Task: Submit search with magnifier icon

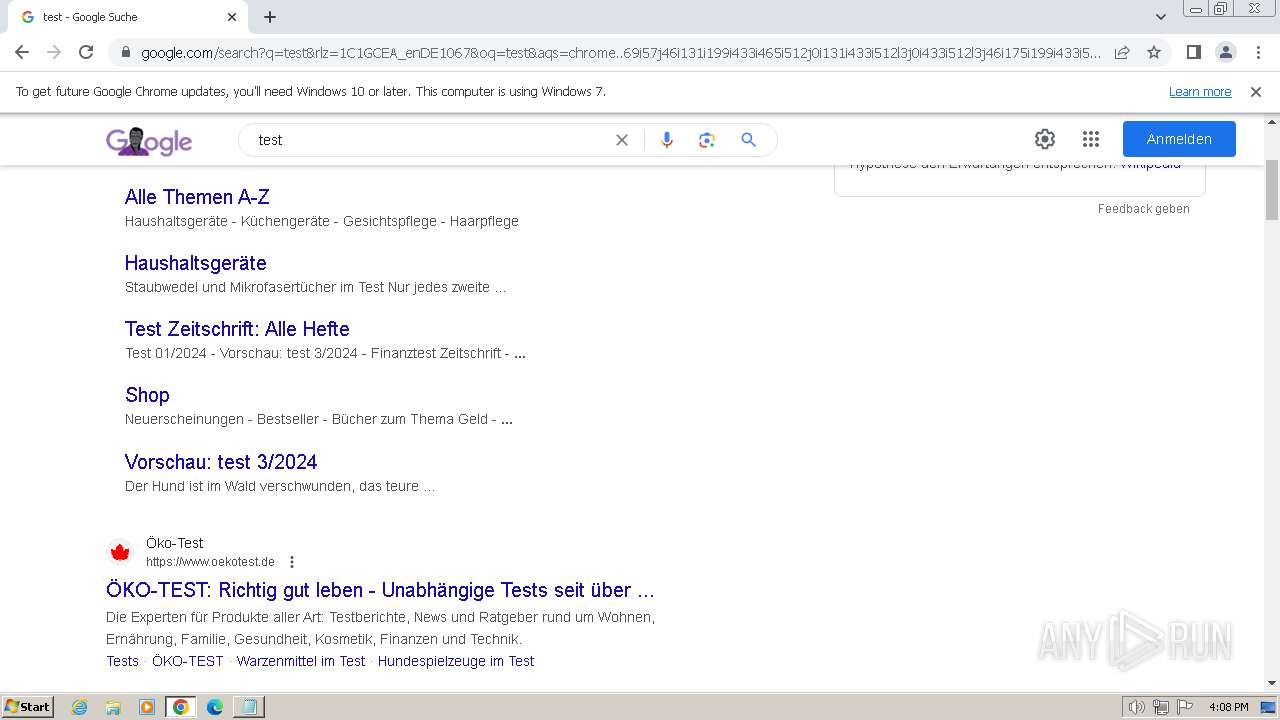Action: [748, 140]
